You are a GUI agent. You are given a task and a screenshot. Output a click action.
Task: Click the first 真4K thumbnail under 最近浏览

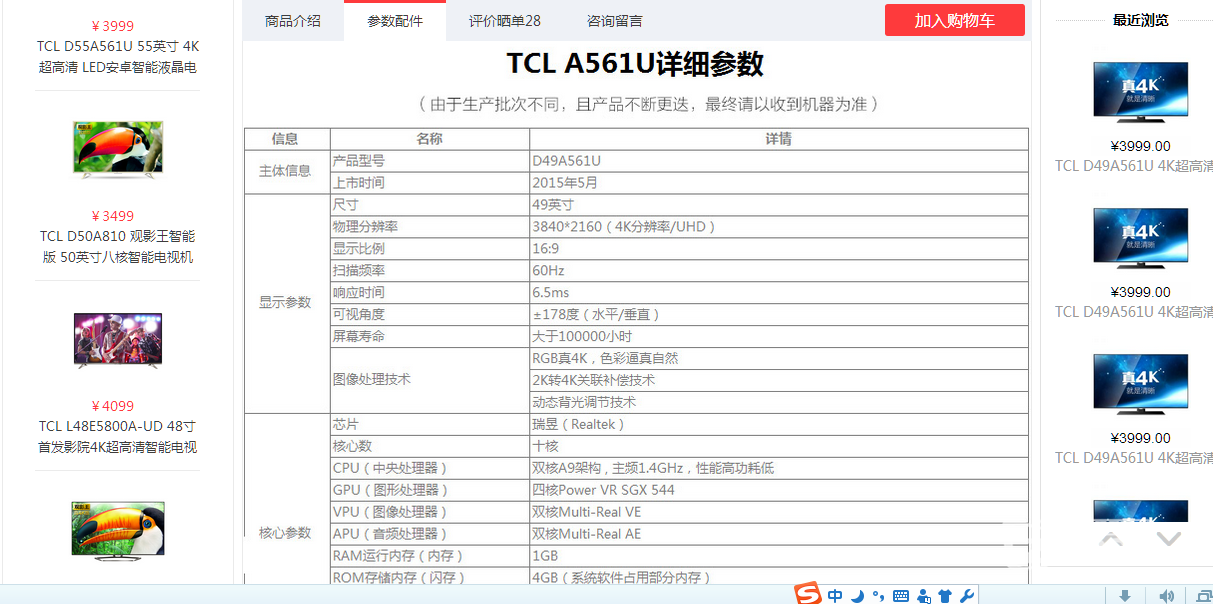(x=1141, y=93)
